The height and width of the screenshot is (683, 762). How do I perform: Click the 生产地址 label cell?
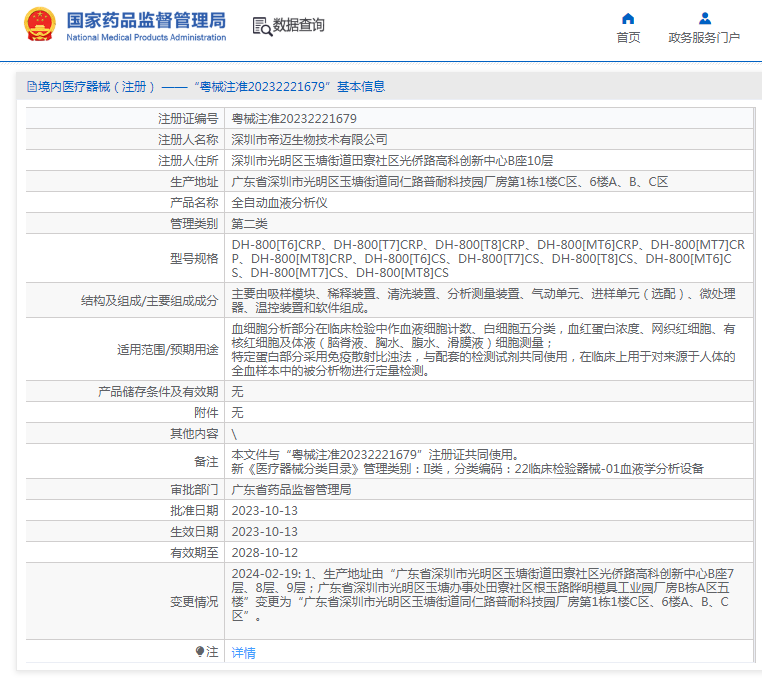coord(125,181)
